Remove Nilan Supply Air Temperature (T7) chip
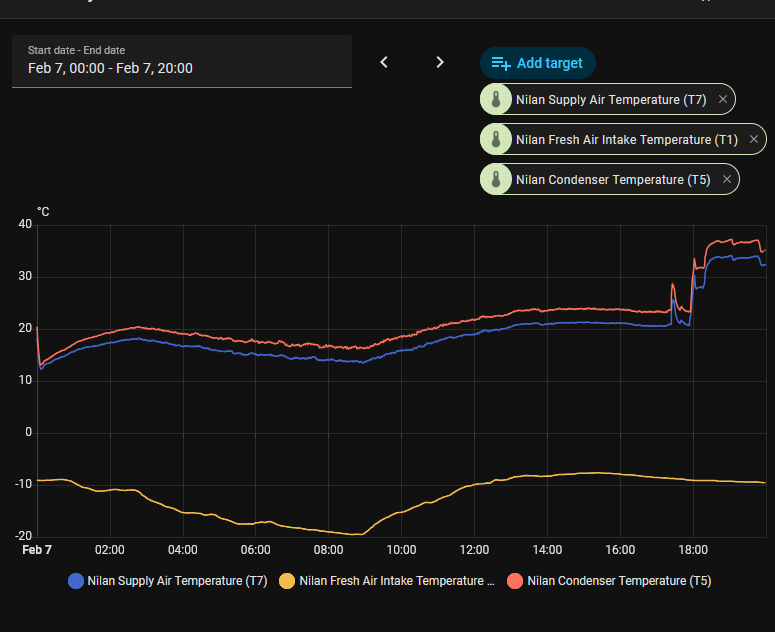The image size is (775, 632). [x=723, y=100]
